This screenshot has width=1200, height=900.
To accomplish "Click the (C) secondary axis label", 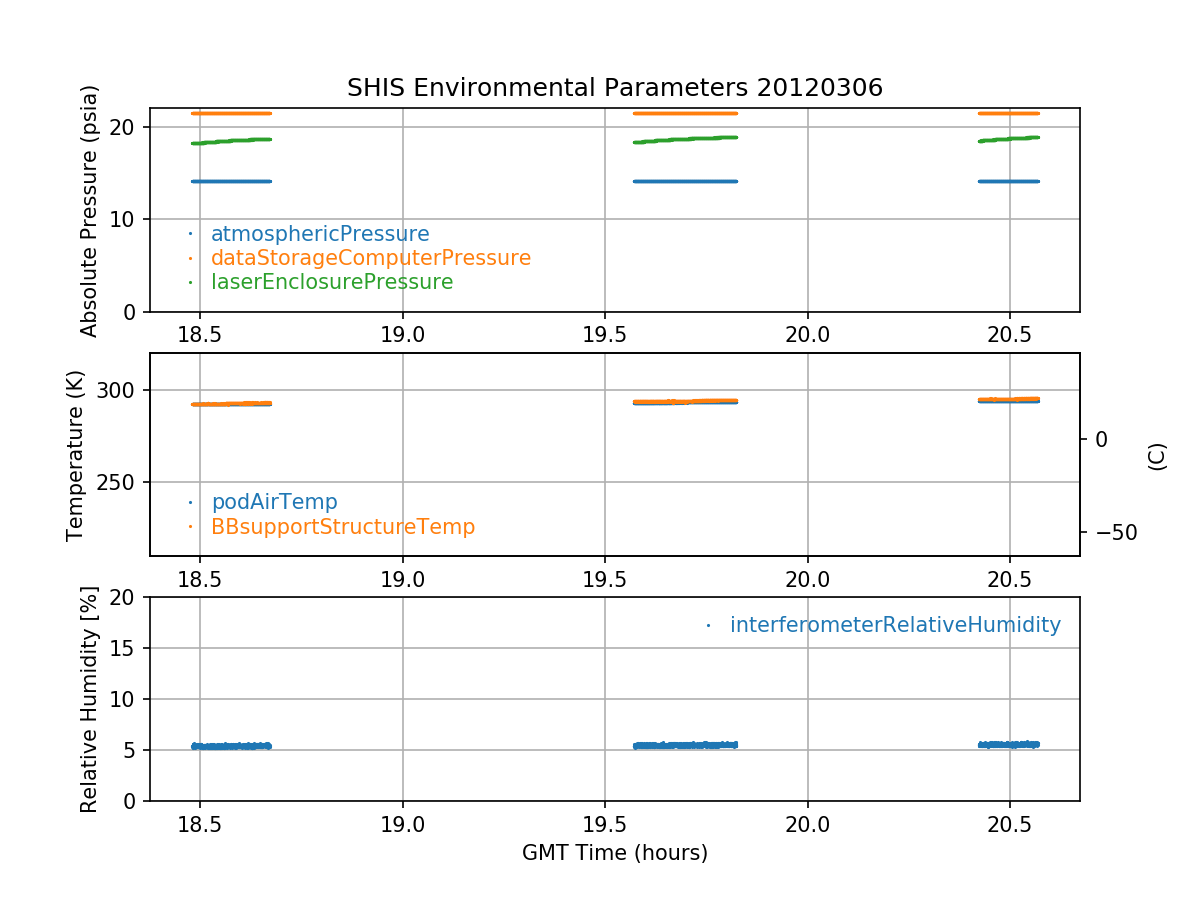I will point(1157,456).
